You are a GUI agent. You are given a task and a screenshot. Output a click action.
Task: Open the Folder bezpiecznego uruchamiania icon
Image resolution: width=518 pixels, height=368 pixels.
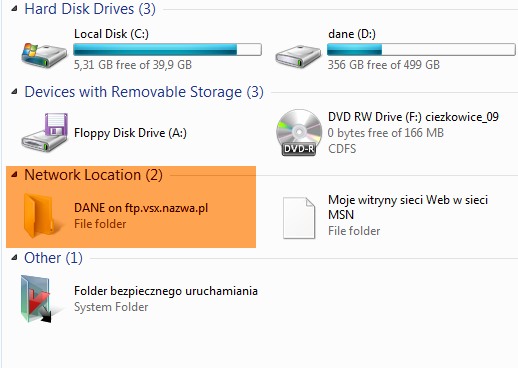36,299
